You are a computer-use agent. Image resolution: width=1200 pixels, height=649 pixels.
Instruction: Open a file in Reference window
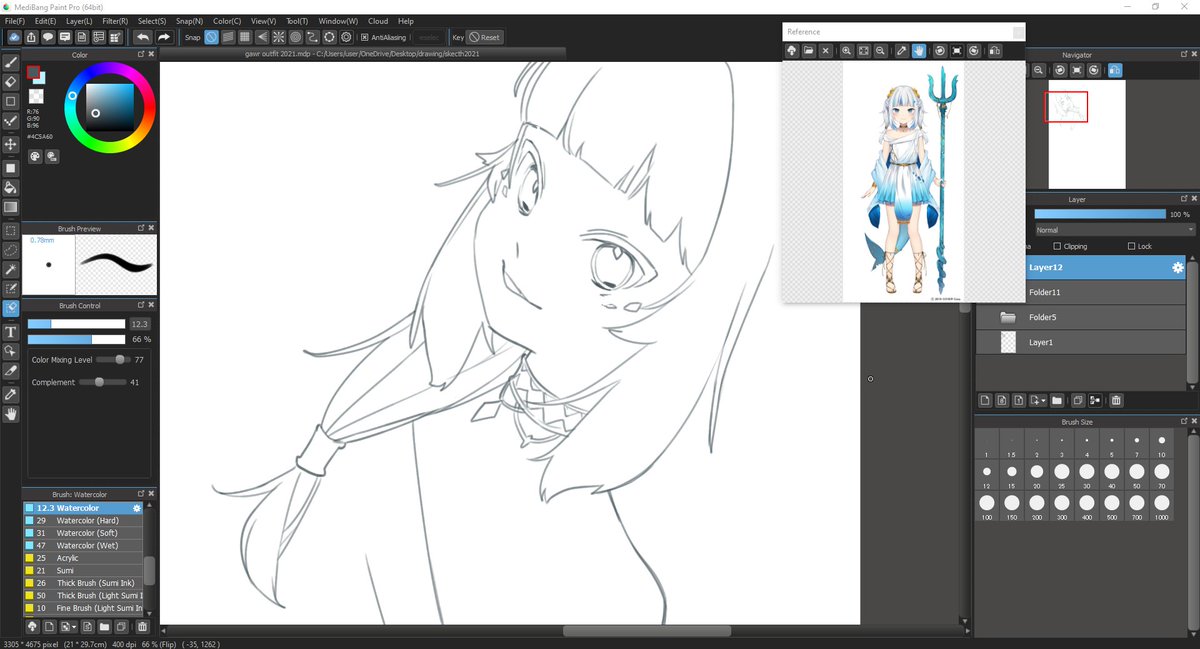[x=808, y=50]
